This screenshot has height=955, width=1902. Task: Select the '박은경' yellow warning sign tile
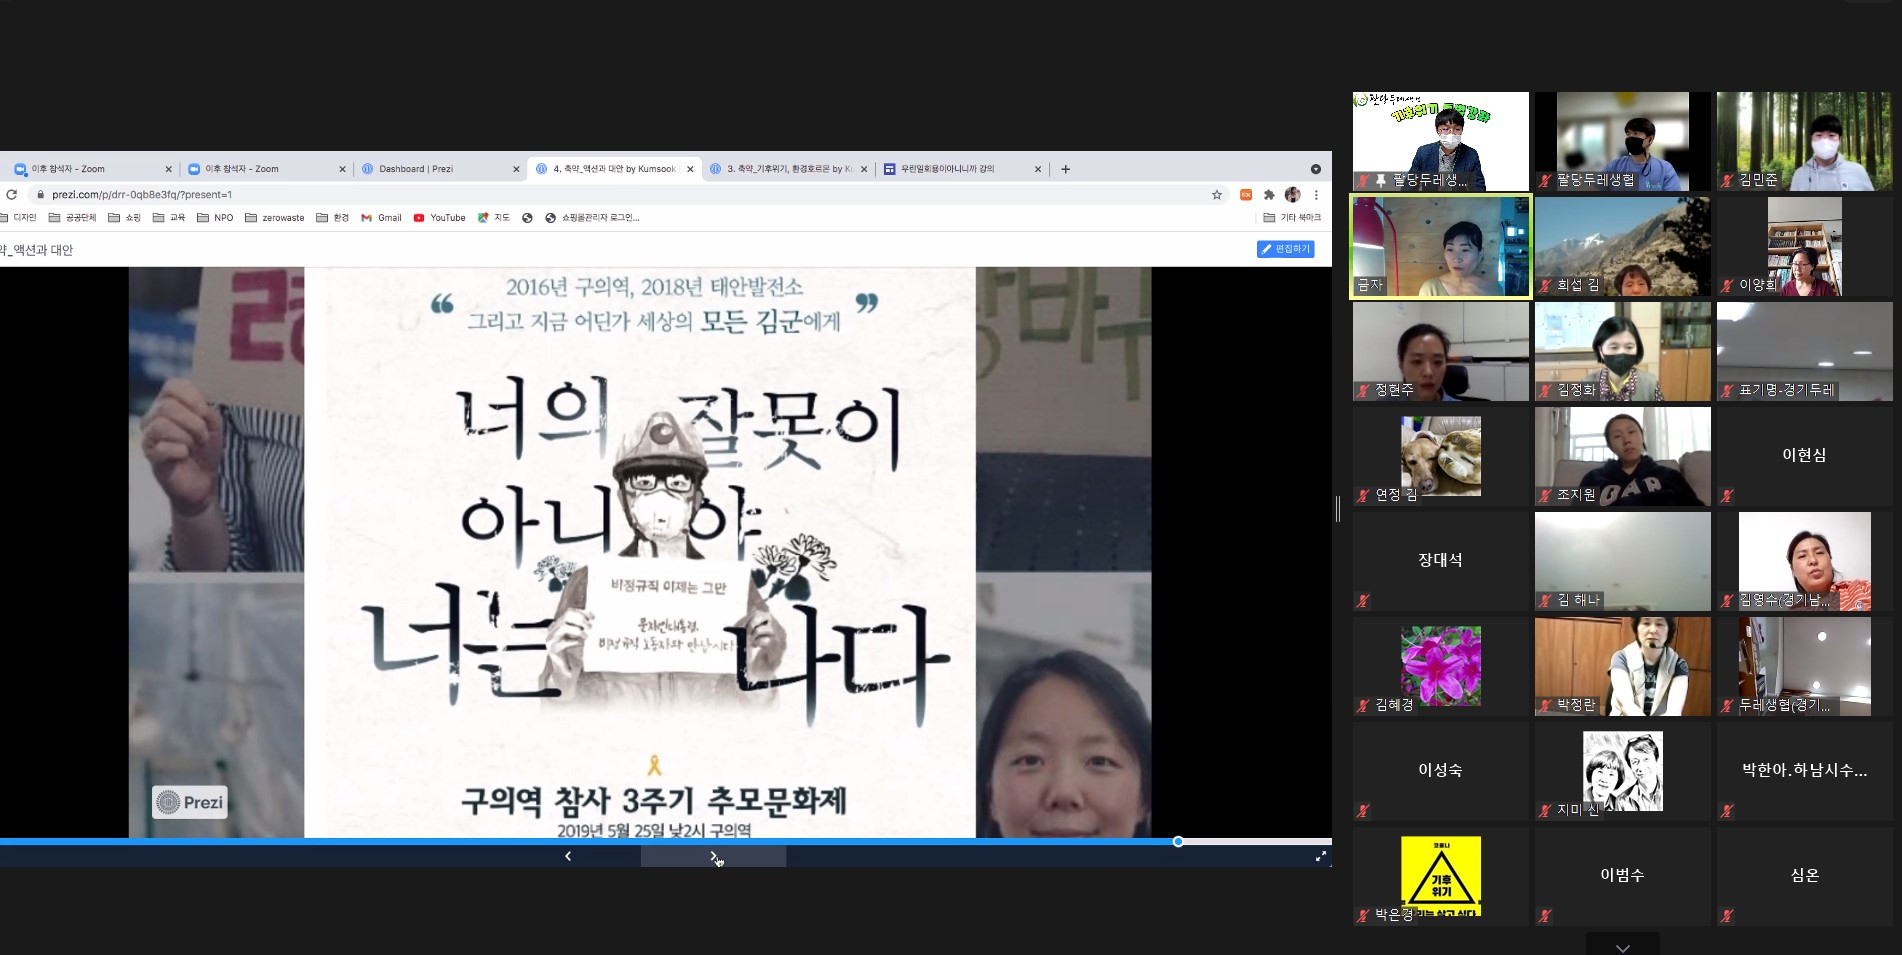pos(1441,876)
